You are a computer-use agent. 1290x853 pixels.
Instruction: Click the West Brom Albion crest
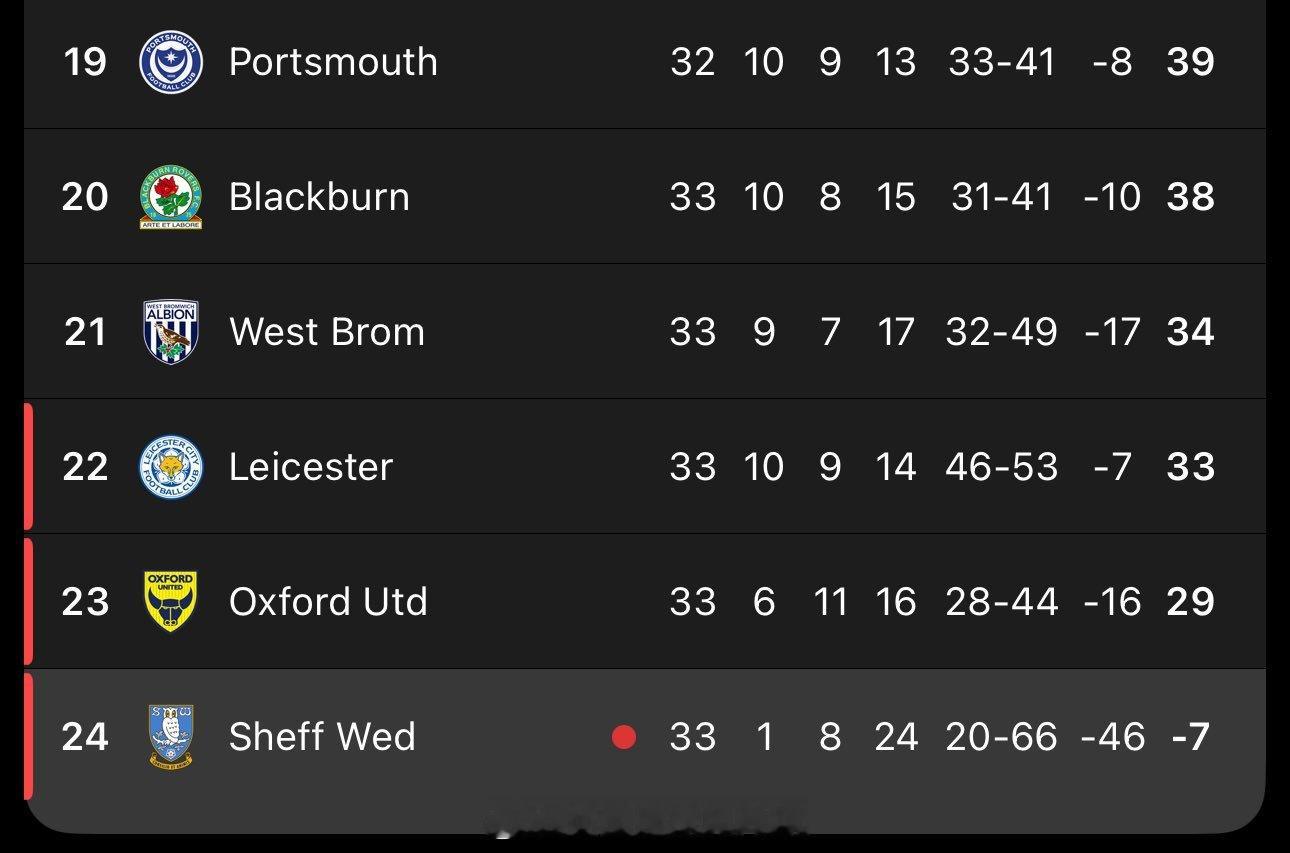tap(171, 332)
